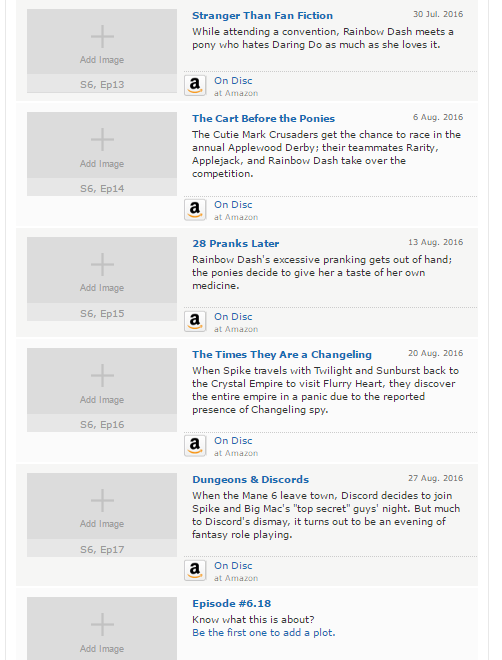Click Add Image thumbnail for S6, Ep16
Screen dimensions: 502x660
point(102,381)
